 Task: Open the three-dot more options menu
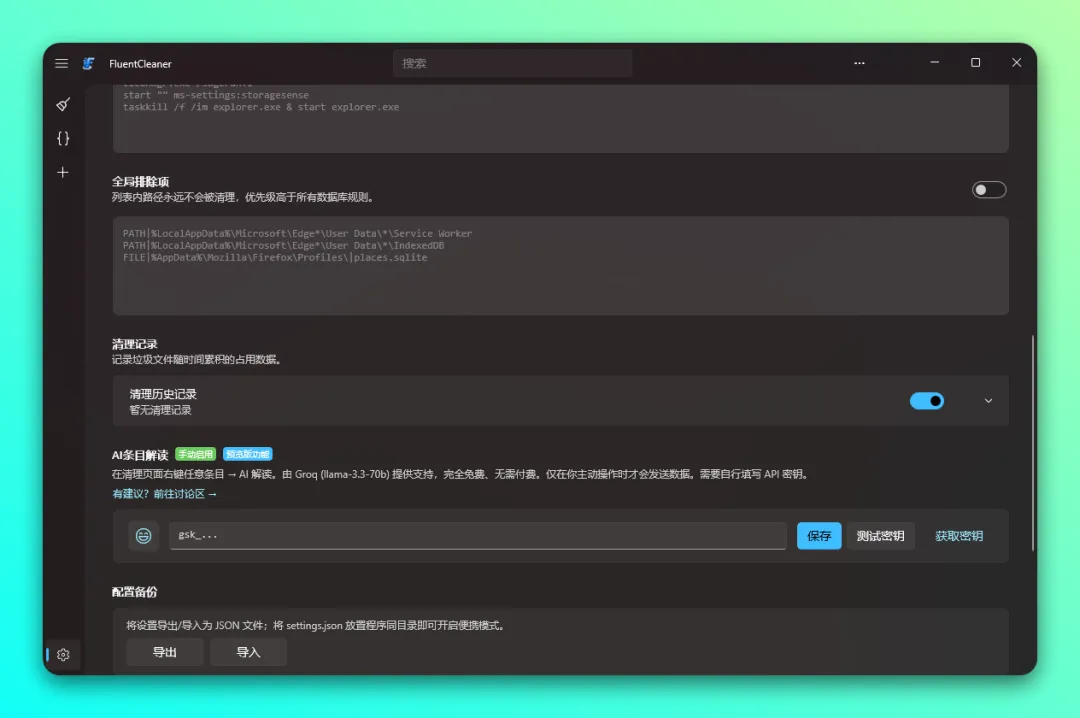tap(859, 63)
